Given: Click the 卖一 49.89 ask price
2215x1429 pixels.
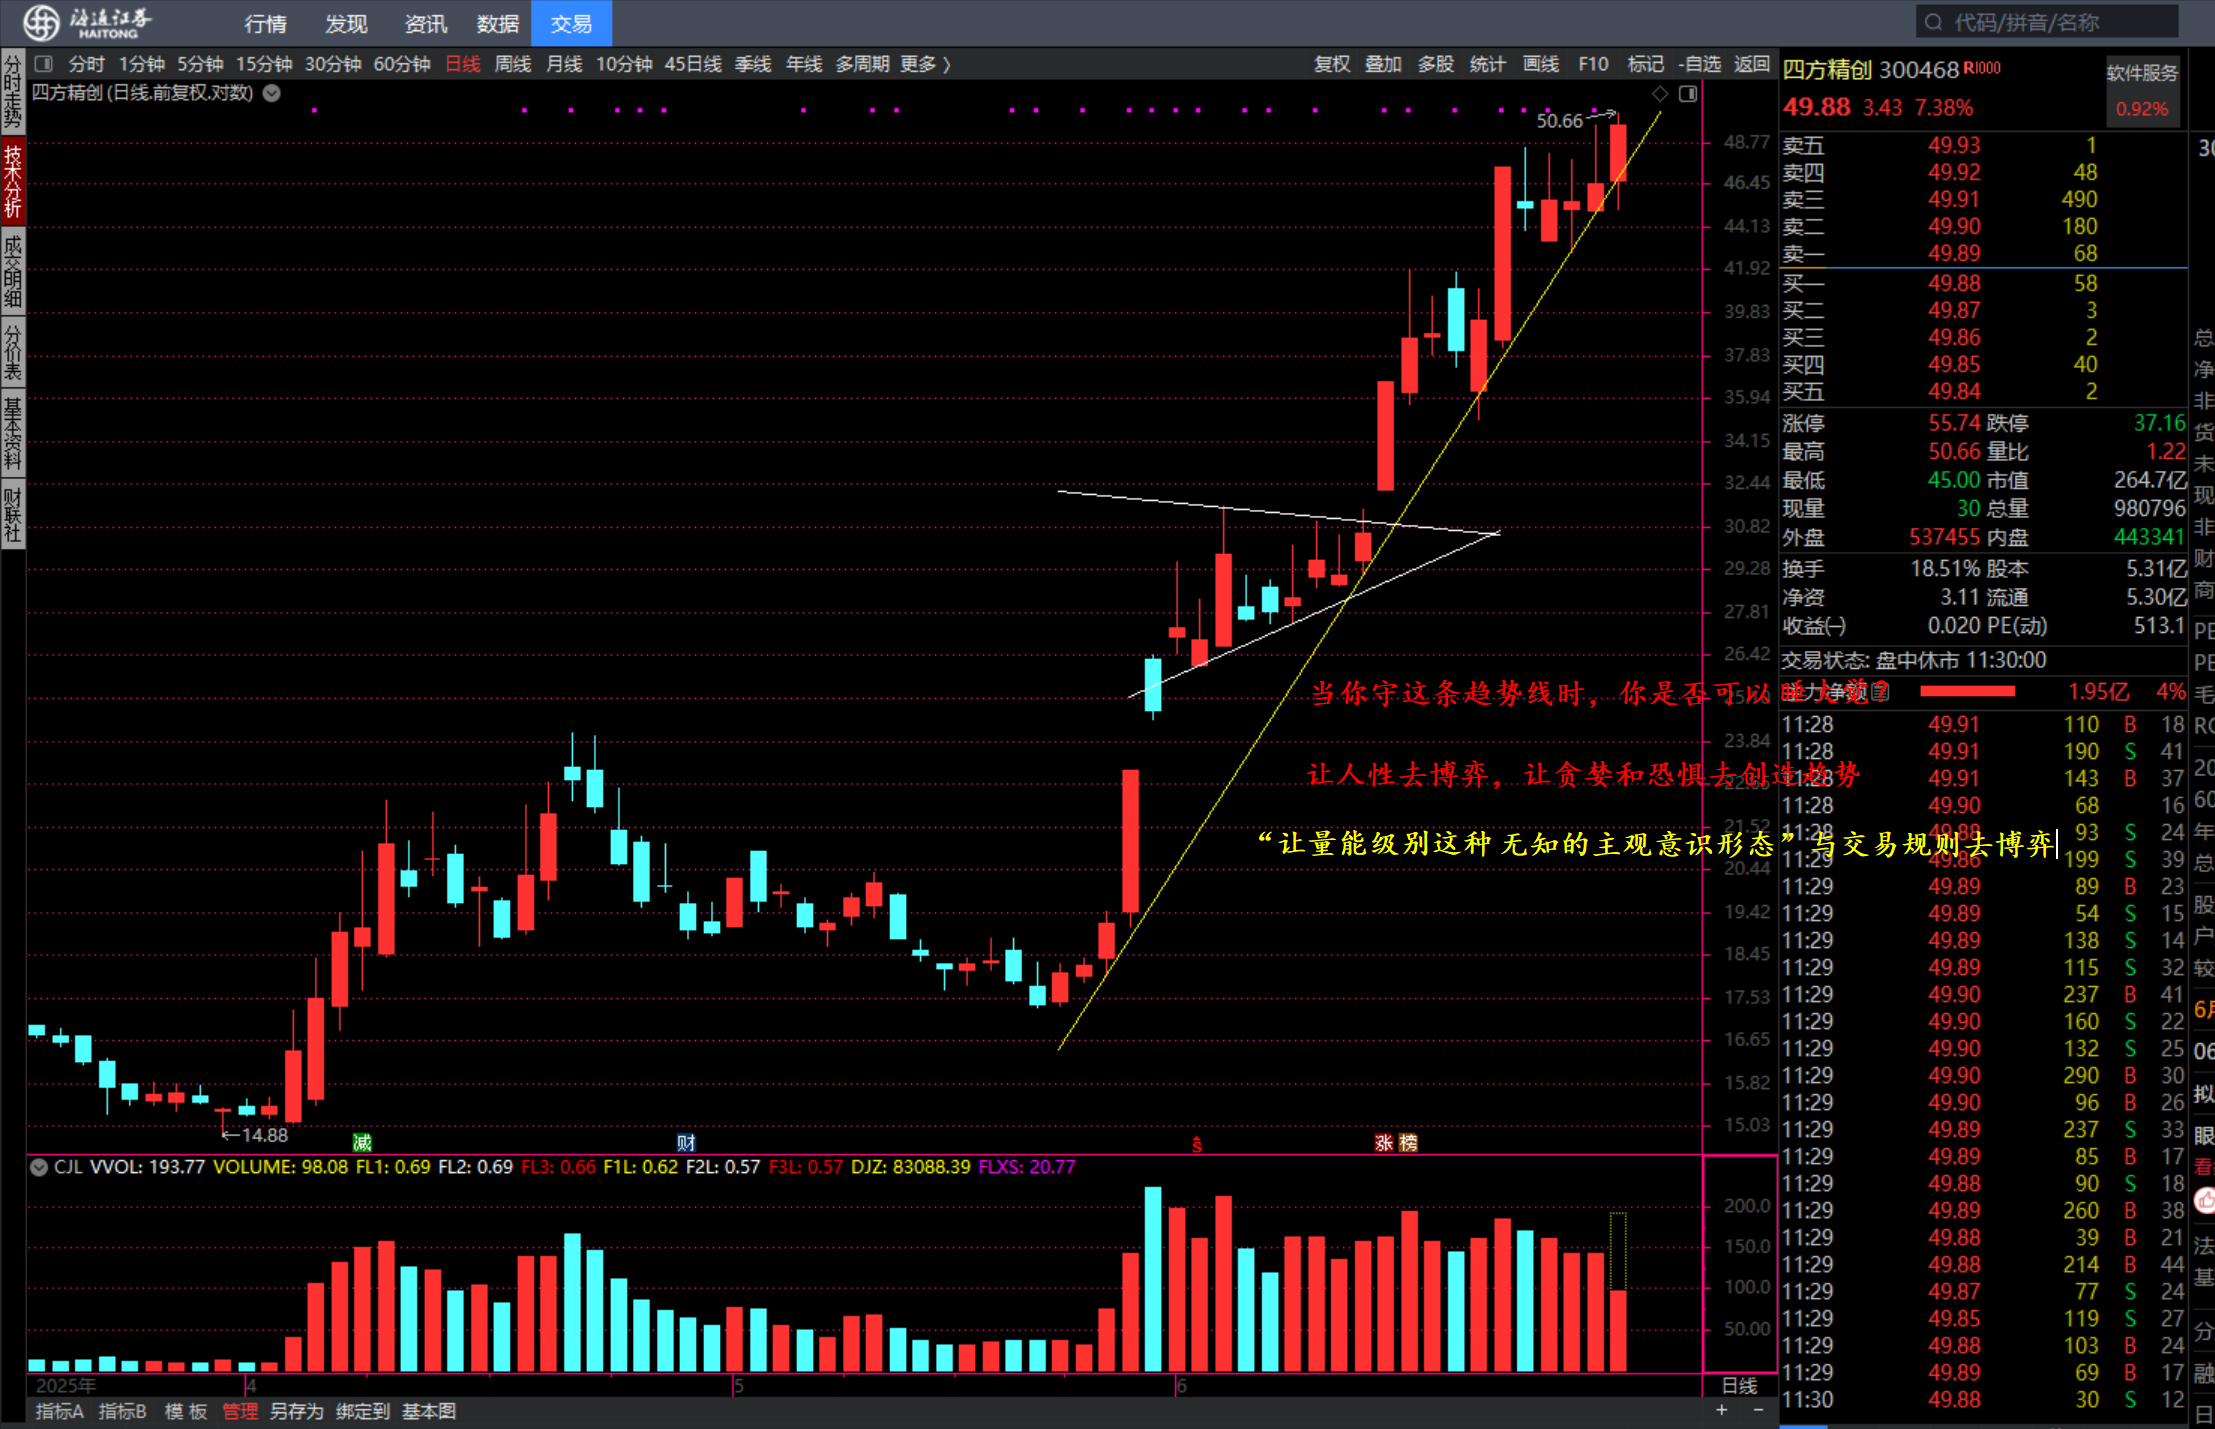Looking at the screenshot, I should (1954, 253).
